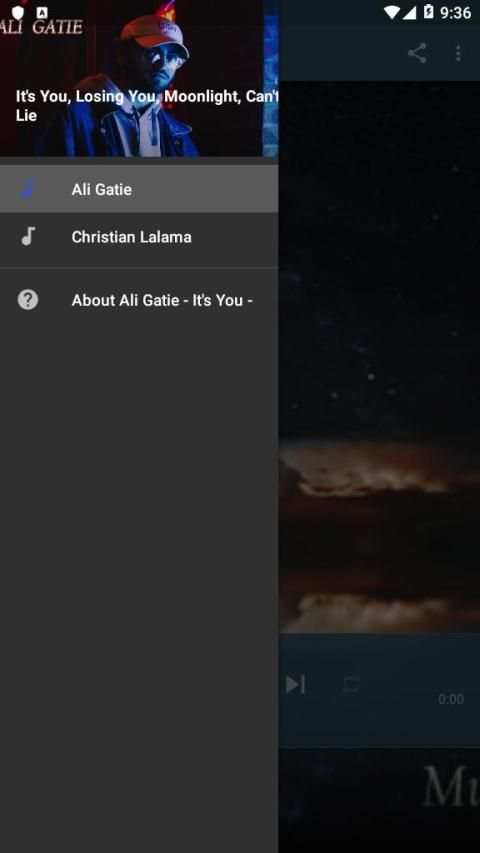
Task: Tap the 9:36 clock
Action: point(456,13)
